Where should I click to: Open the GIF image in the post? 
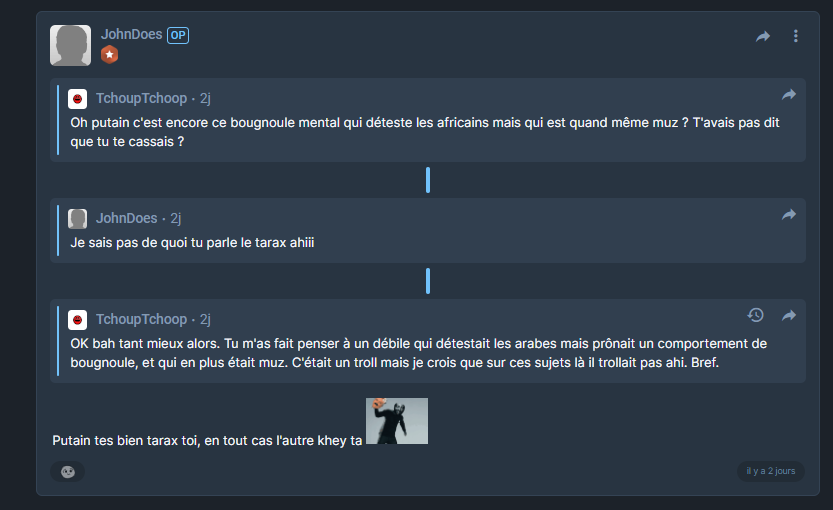click(x=397, y=421)
